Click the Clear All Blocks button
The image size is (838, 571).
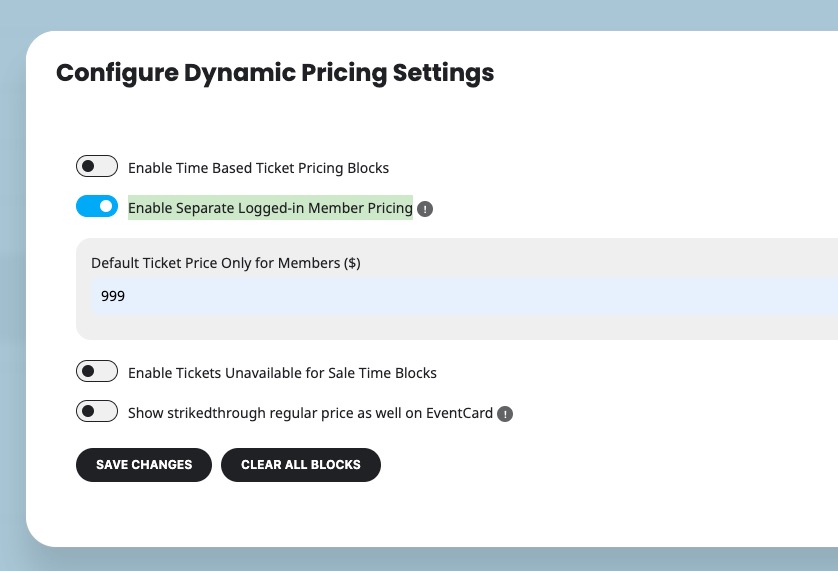click(x=301, y=465)
